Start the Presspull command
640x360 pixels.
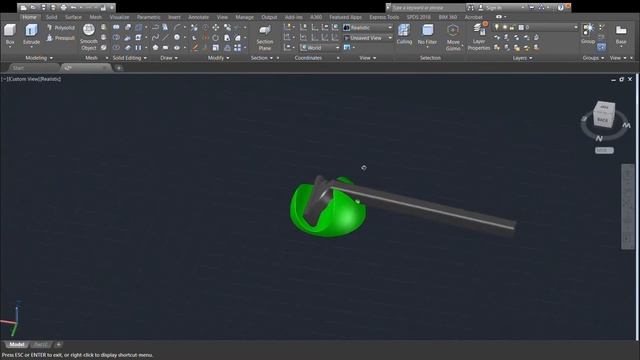click(x=61, y=38)
